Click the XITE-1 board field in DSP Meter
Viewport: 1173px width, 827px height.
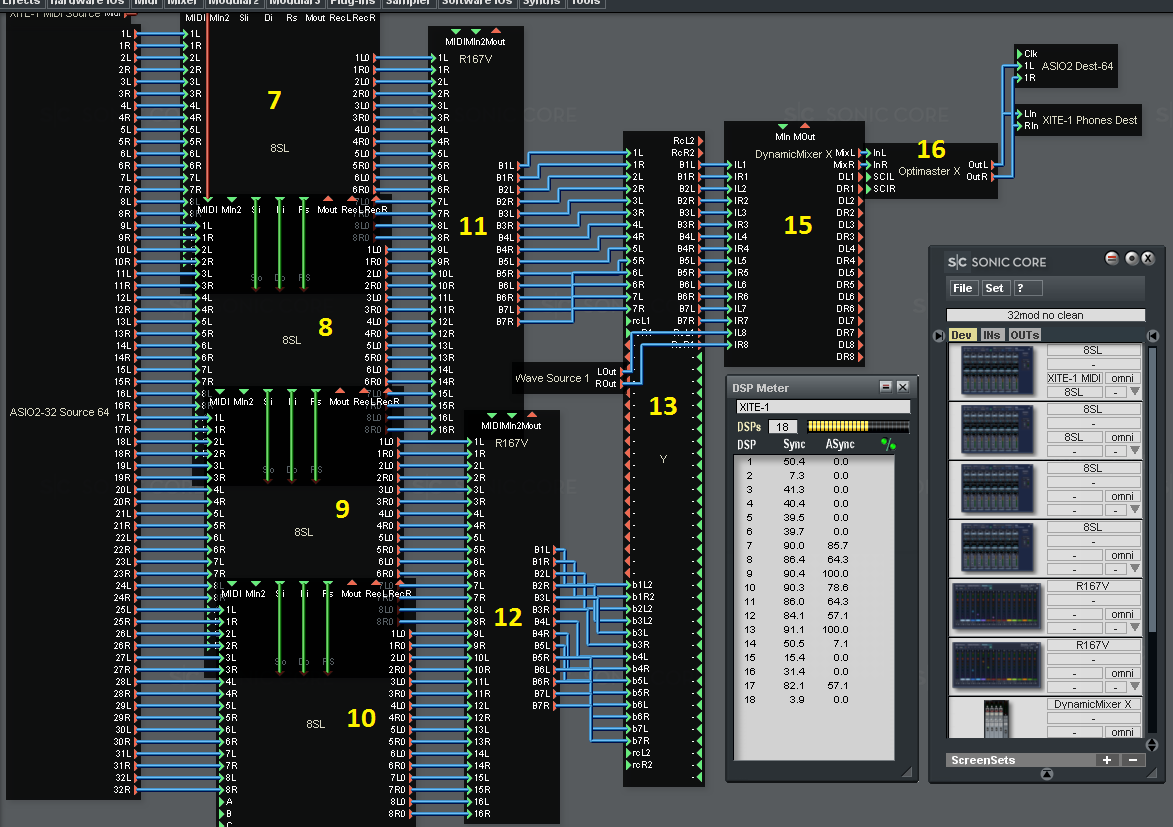coord(823,407)
